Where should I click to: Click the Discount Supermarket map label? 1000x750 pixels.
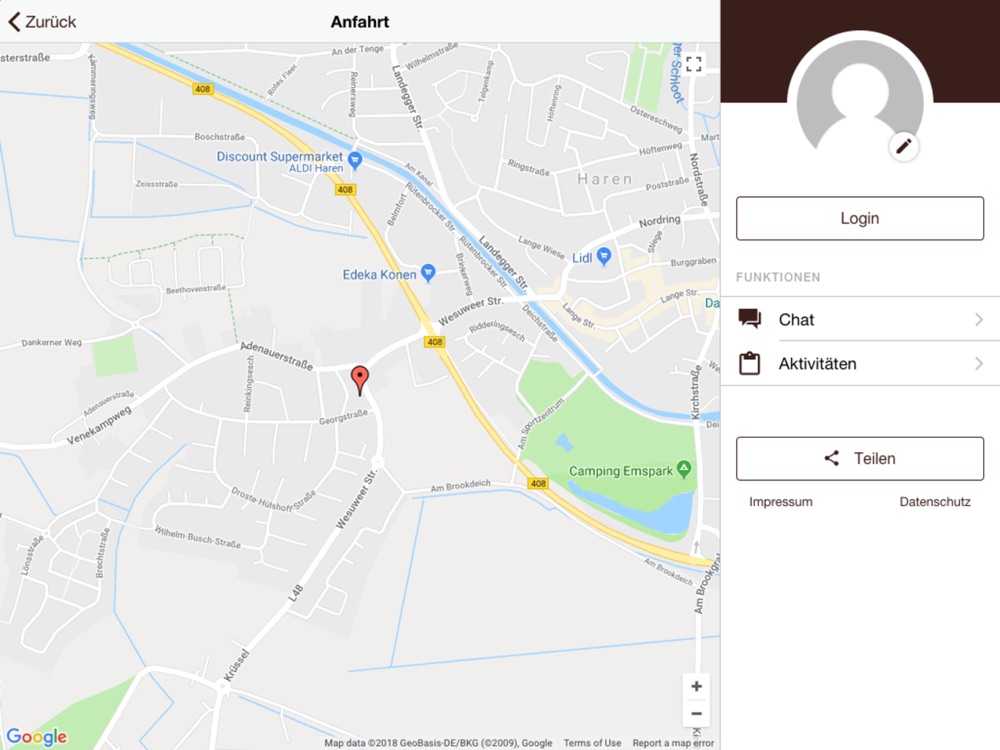[279, 156]
